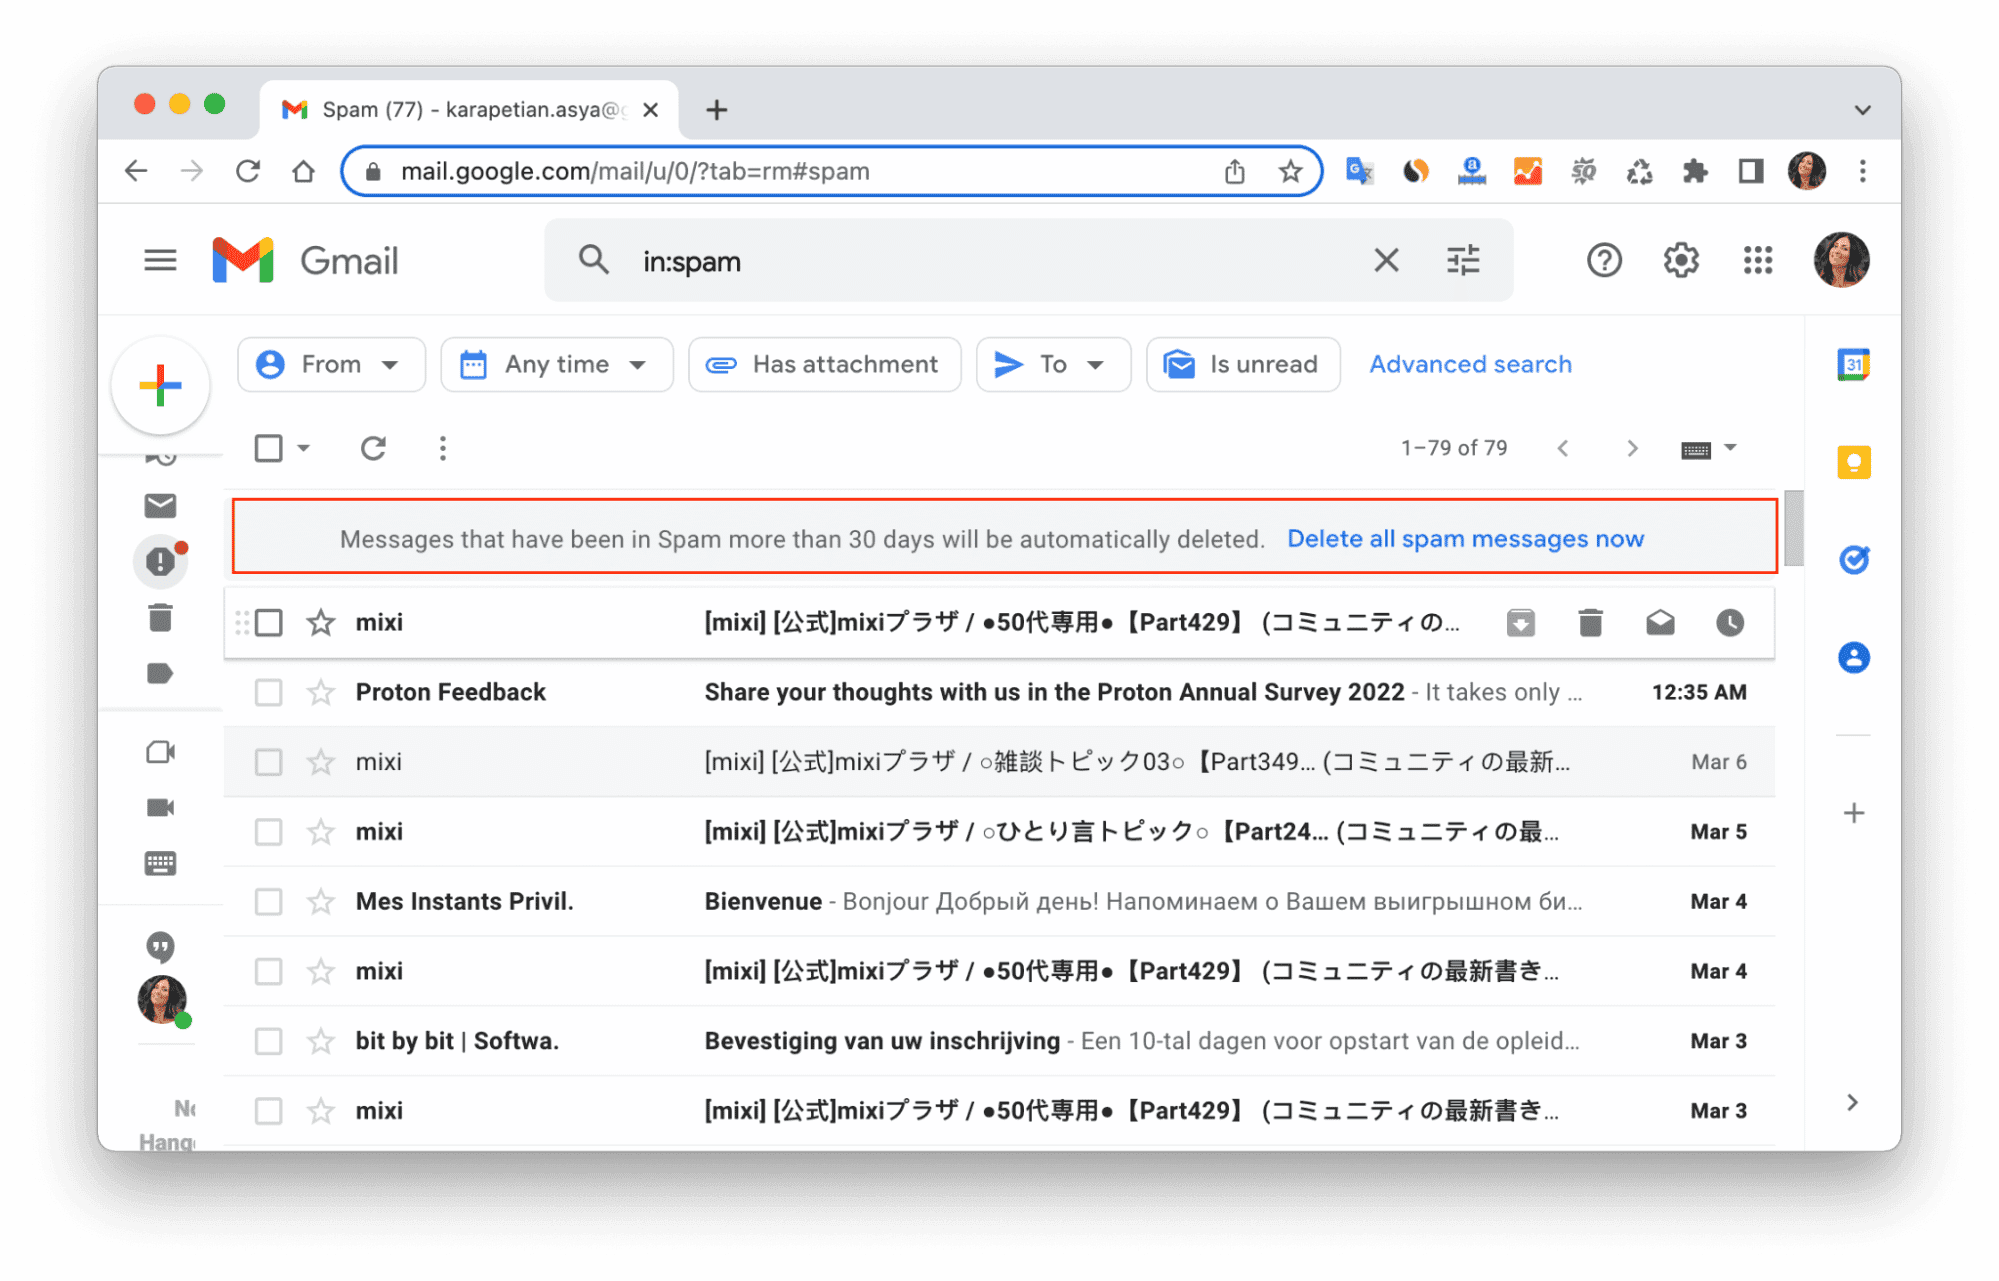
Task: Archive the first mixi message
Action: (x=1521, y=622)
